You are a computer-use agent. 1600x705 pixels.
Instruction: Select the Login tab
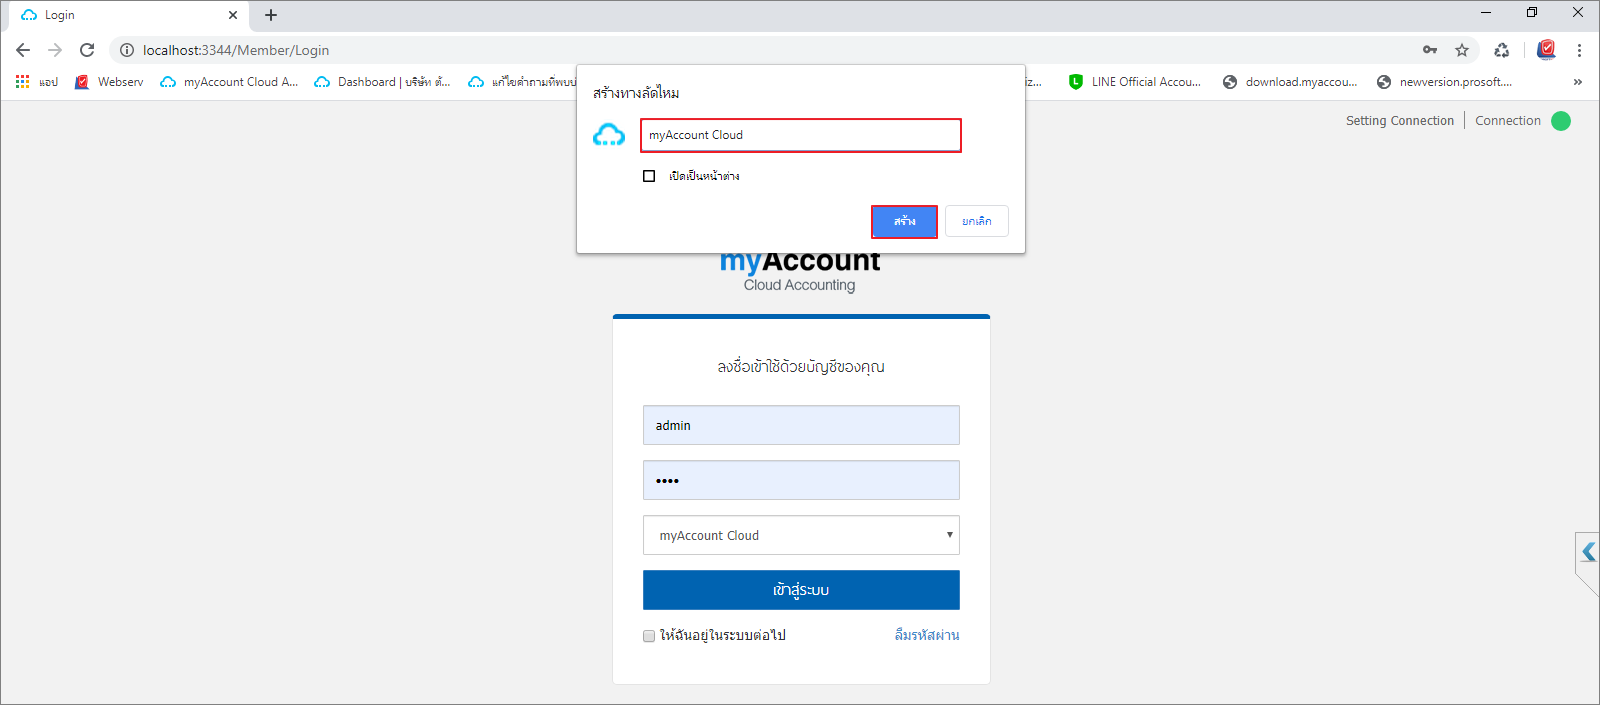tap(129, 15)
